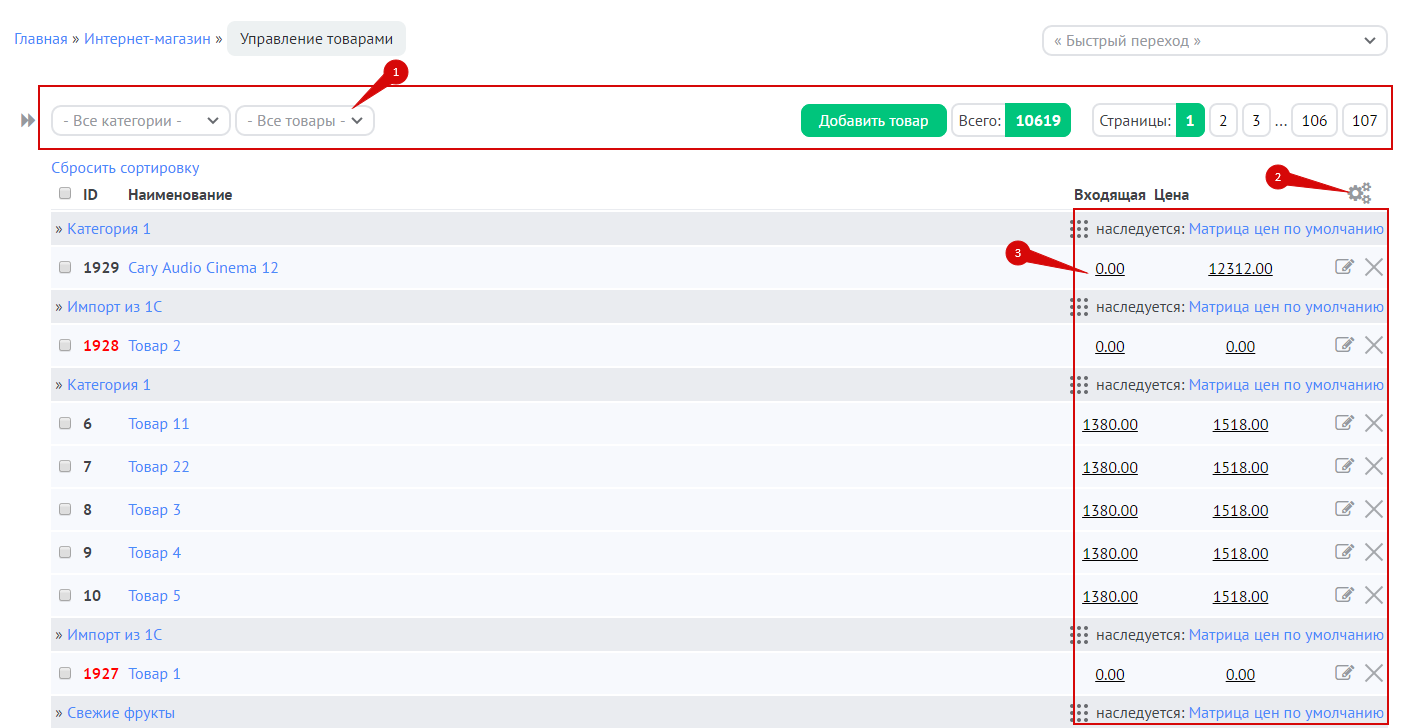Delete product Товар 2 with the X icon
The width and height of the screenshot is (1401, 728).
(x=1374, y=345)
